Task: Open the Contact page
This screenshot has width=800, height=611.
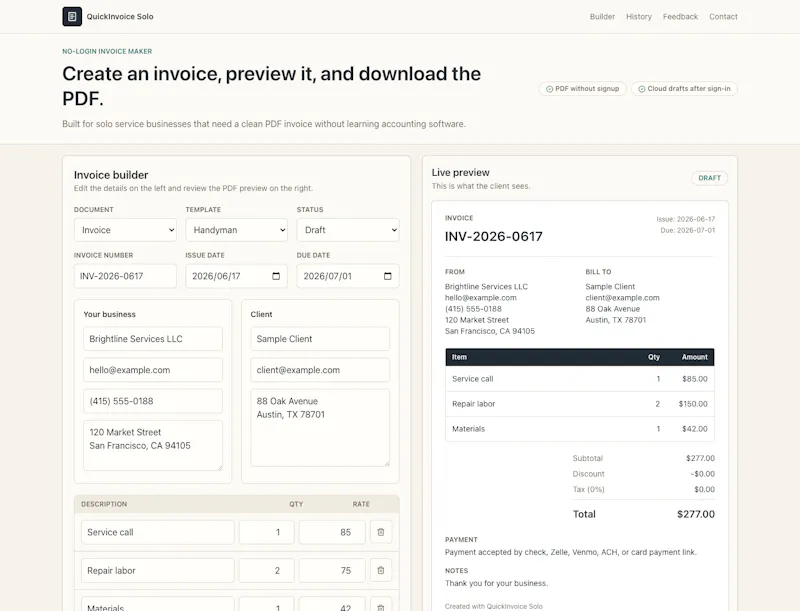Action: click(x=723, y=16)
